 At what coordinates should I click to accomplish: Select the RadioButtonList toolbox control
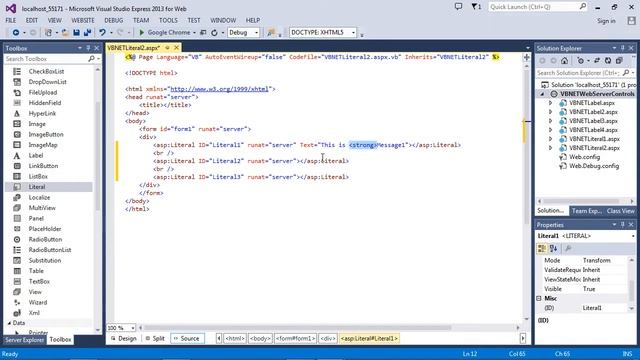(49, 250)
